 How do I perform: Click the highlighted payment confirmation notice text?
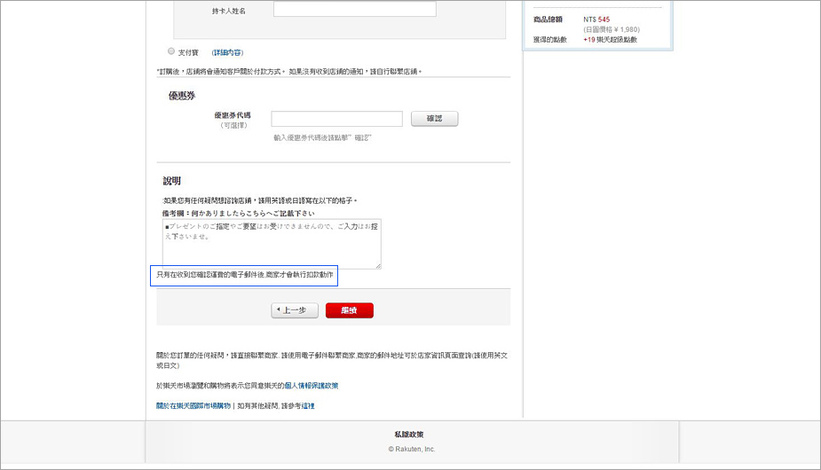(x=244, y=274)
